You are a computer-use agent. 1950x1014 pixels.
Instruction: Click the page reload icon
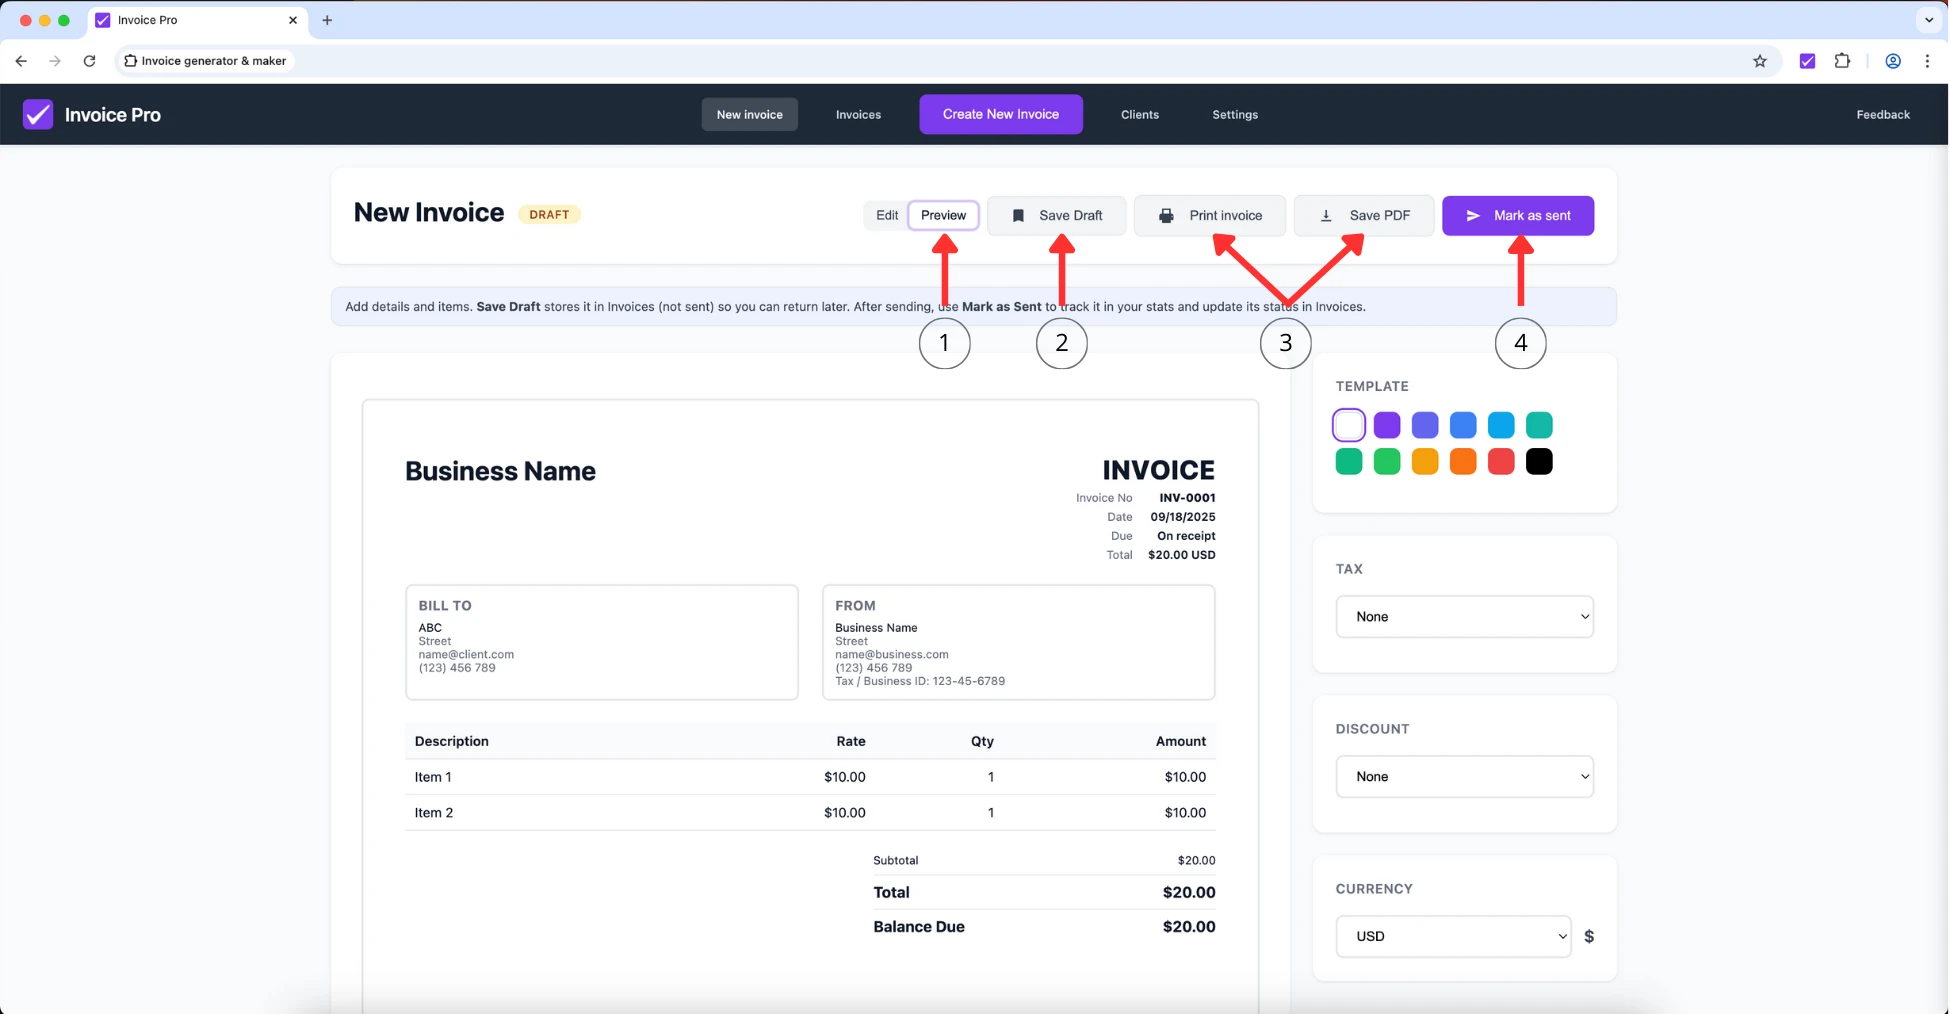point(89,61)
